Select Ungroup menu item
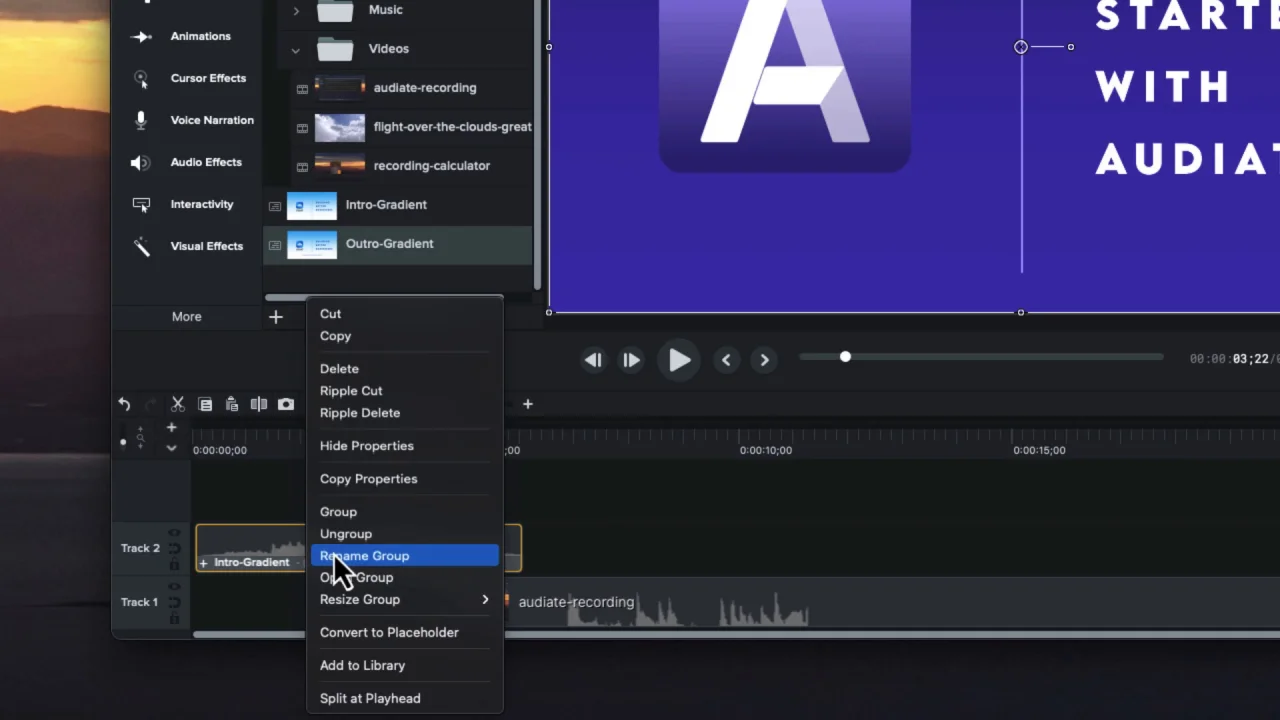This screenshot has height=720, width=1280. pyautogui.click(x=346, y=534)
